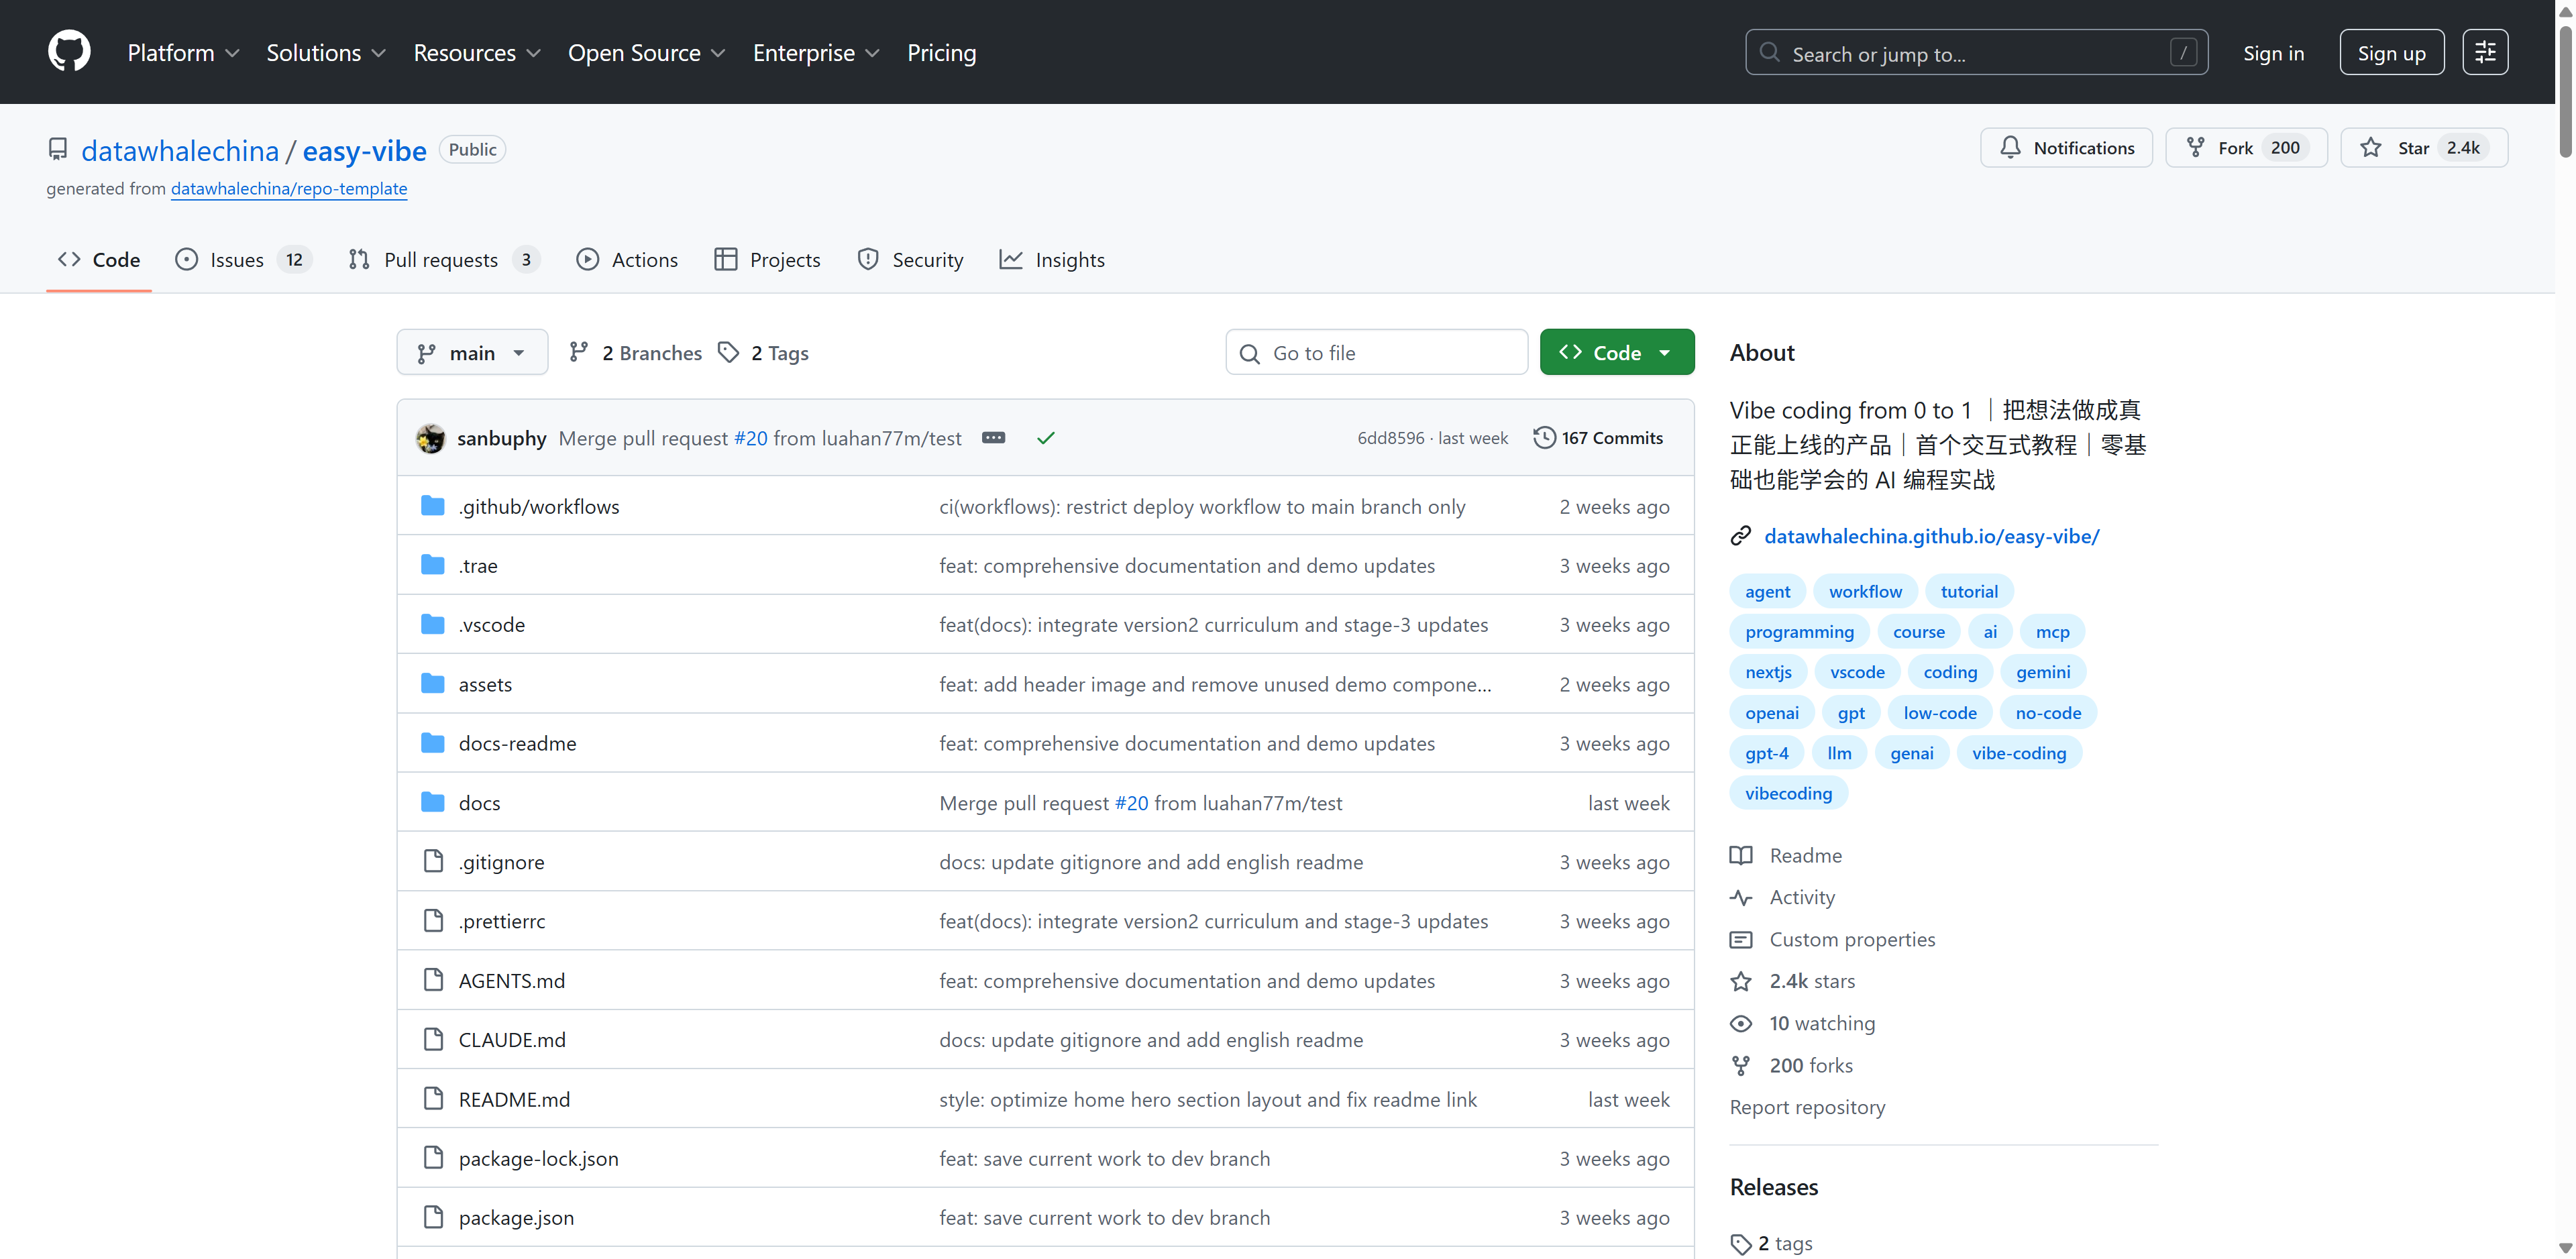Image resolution: width=2576 pixels, height=1259 pixels.
Task: Click the sanbuphy avatar image
Action: pos(431,438)
